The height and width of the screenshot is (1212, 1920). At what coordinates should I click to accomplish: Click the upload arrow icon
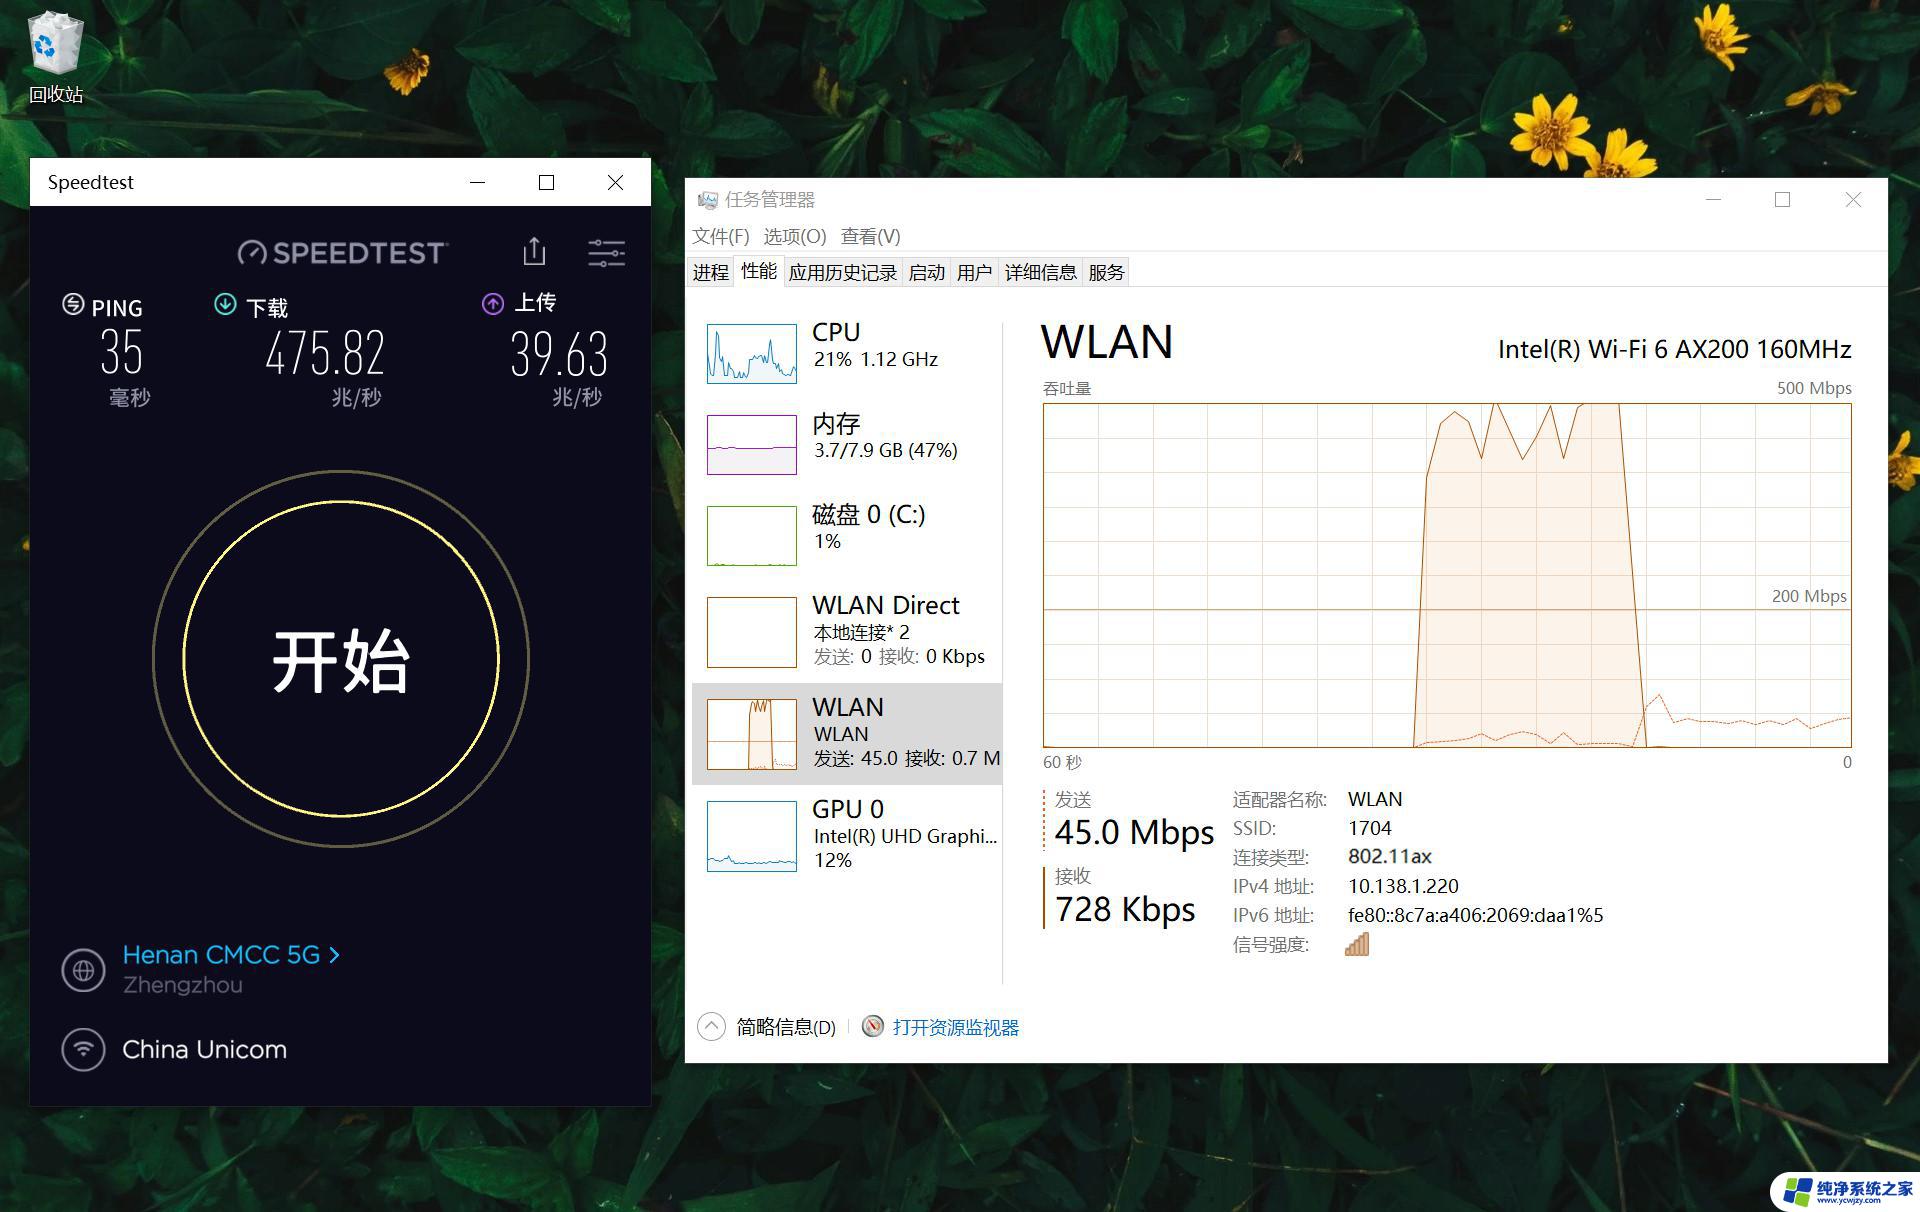click(492, 303)
